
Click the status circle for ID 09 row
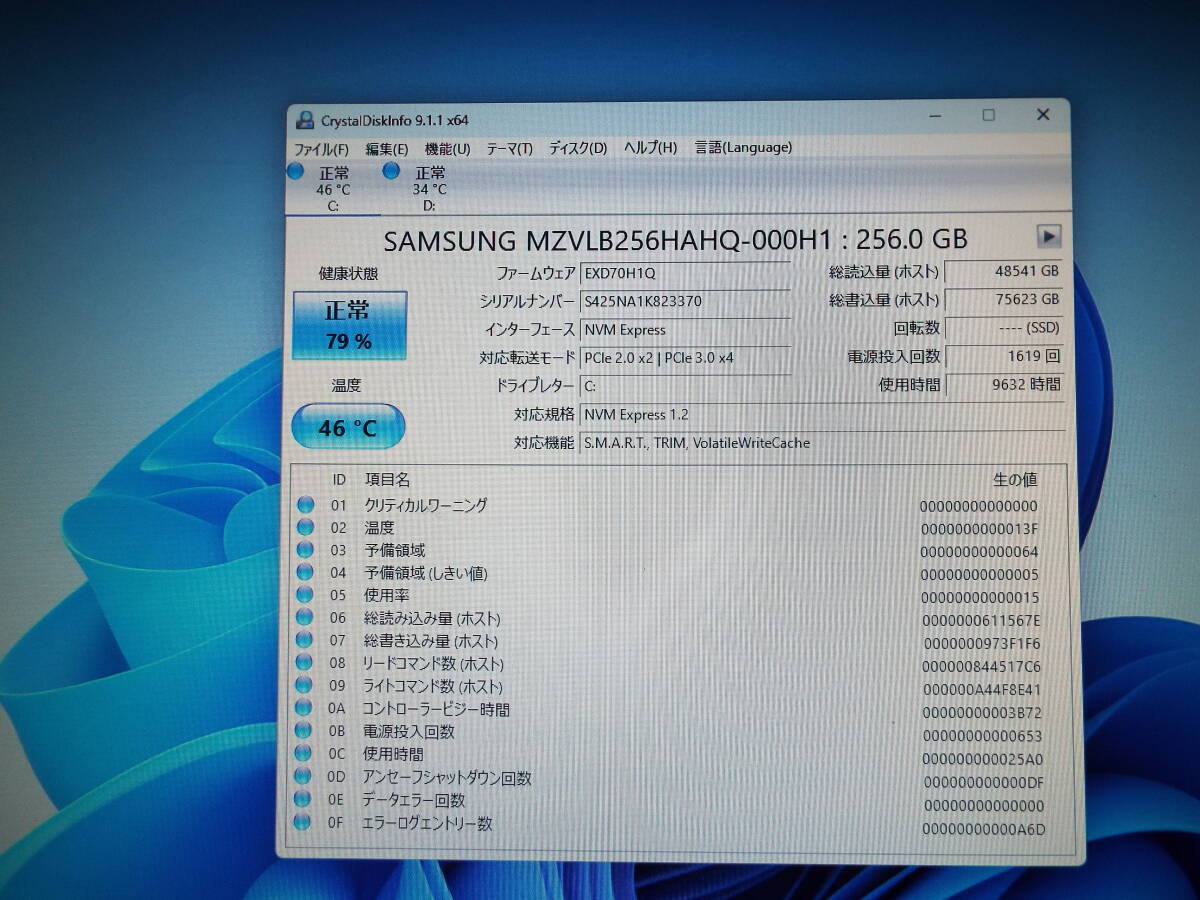point(305,686)
